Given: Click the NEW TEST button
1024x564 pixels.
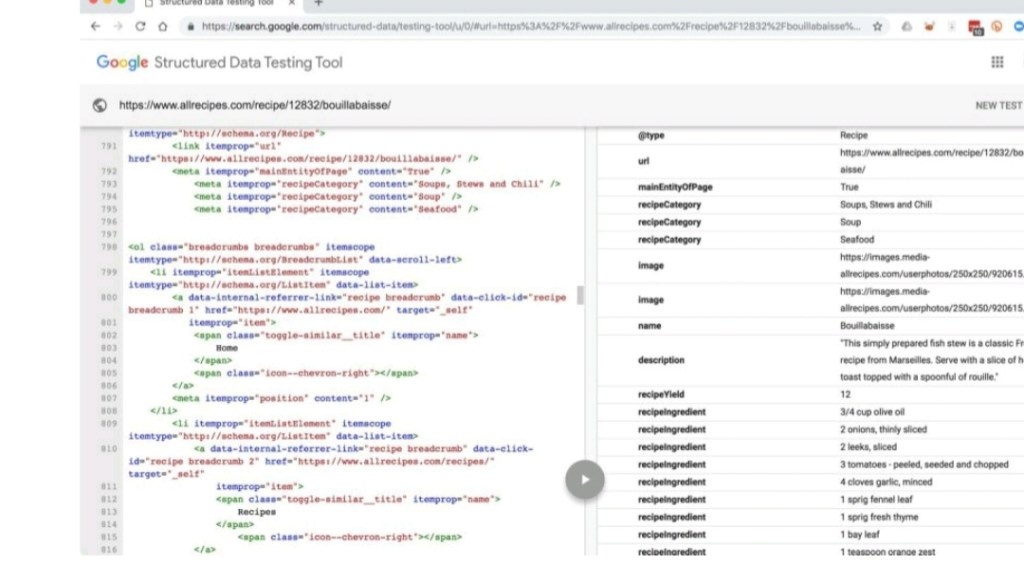Looking at the screenshot, I should click(x=998, y=105).
